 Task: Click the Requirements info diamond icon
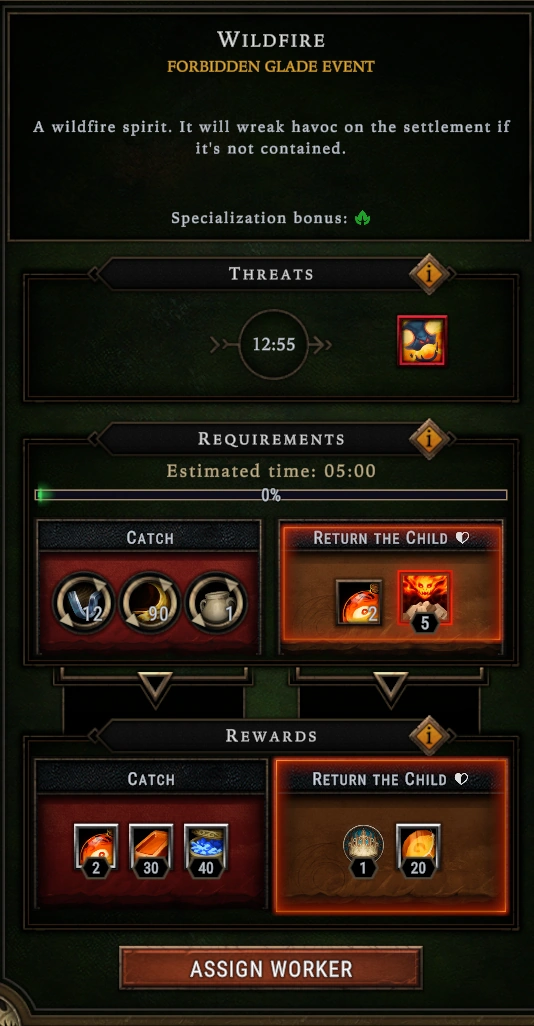[x=429, y=439]
